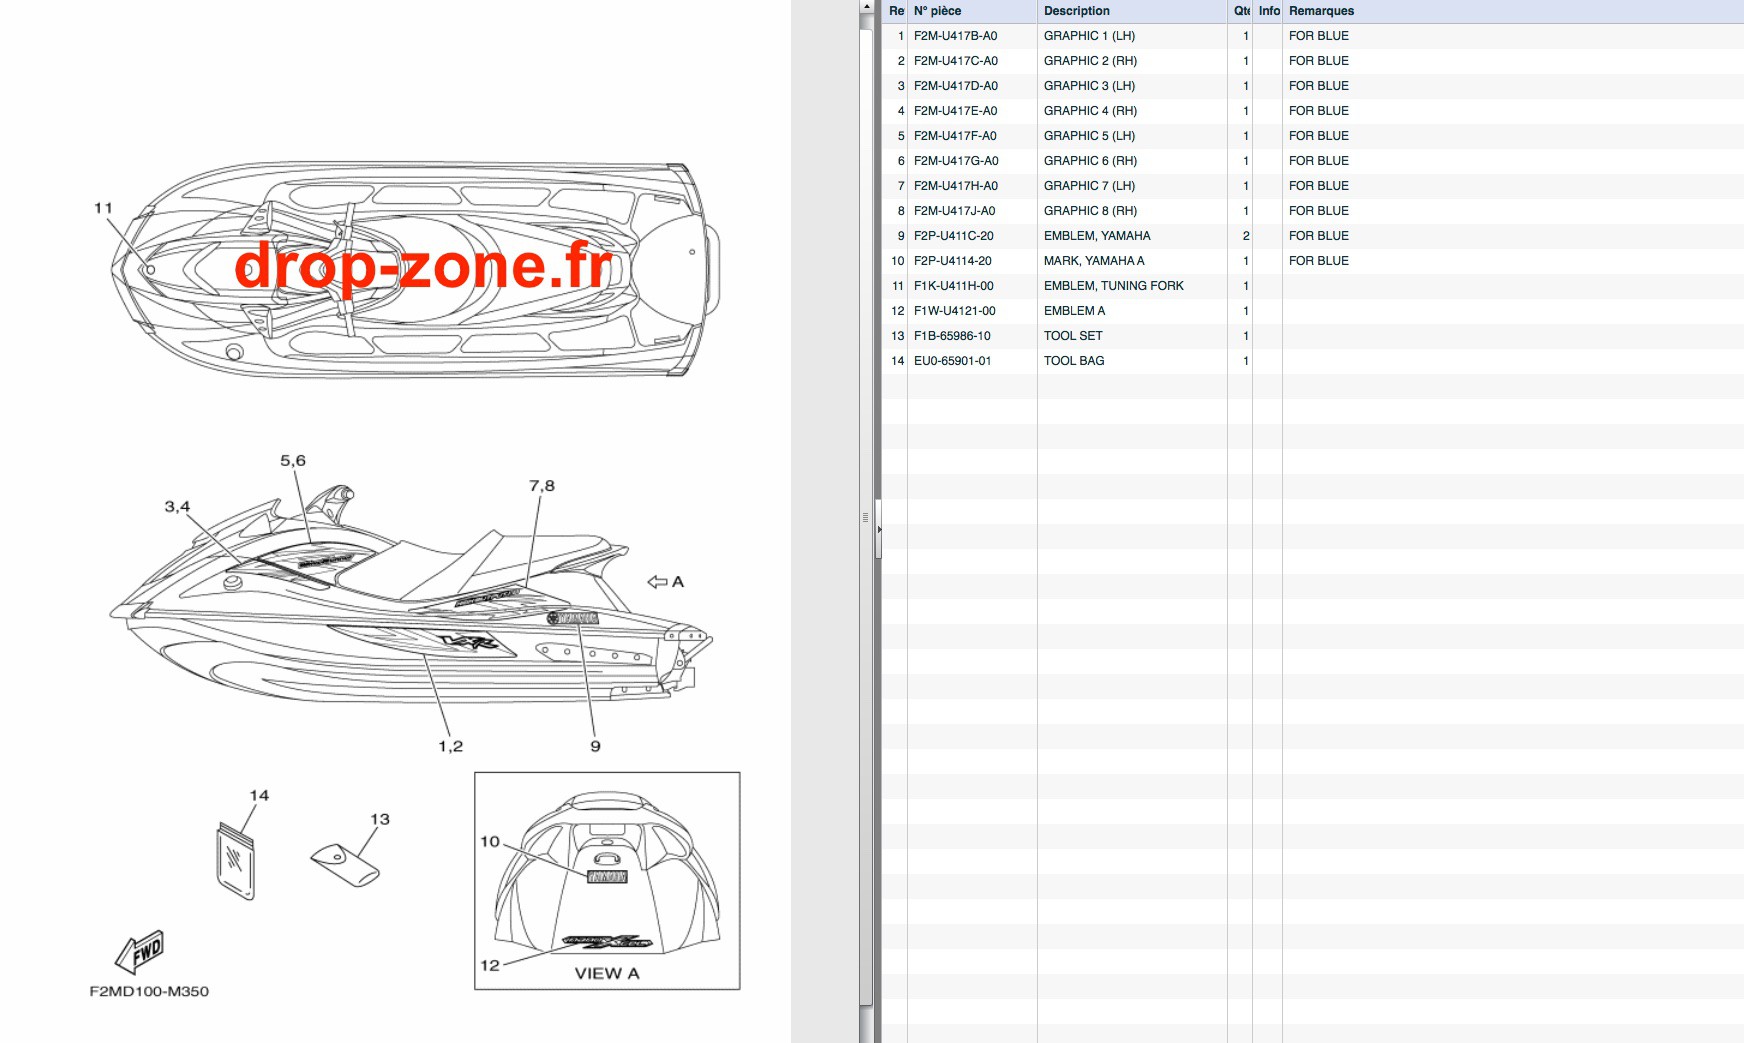Select part number F2M-U417B-A0

coord(955,36)
